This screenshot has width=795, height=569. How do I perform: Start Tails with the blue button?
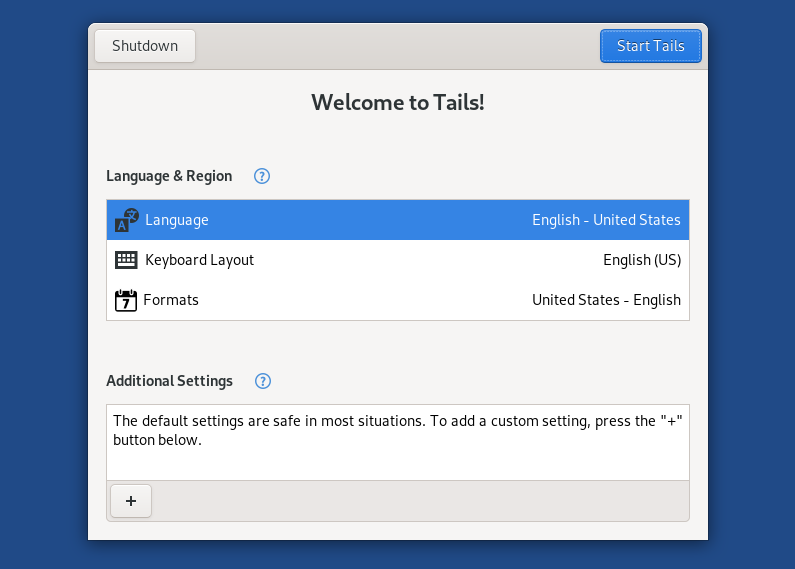(x=650, y=46)
